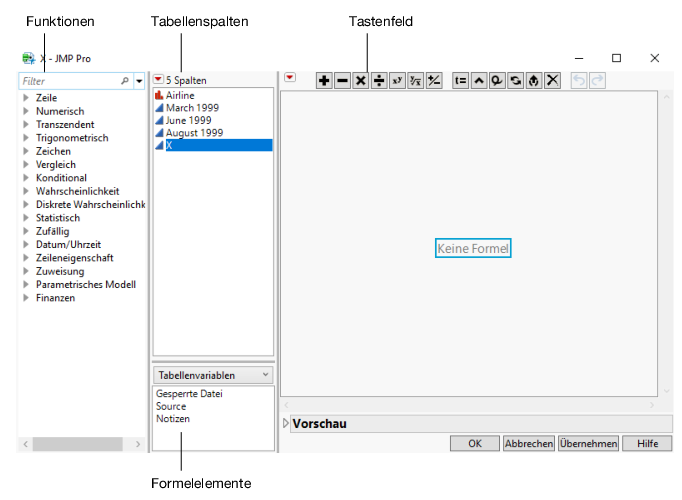This screenshot has height=500, width=682.
Task: Expand the Zeichen function group
Action: point(26,151)
